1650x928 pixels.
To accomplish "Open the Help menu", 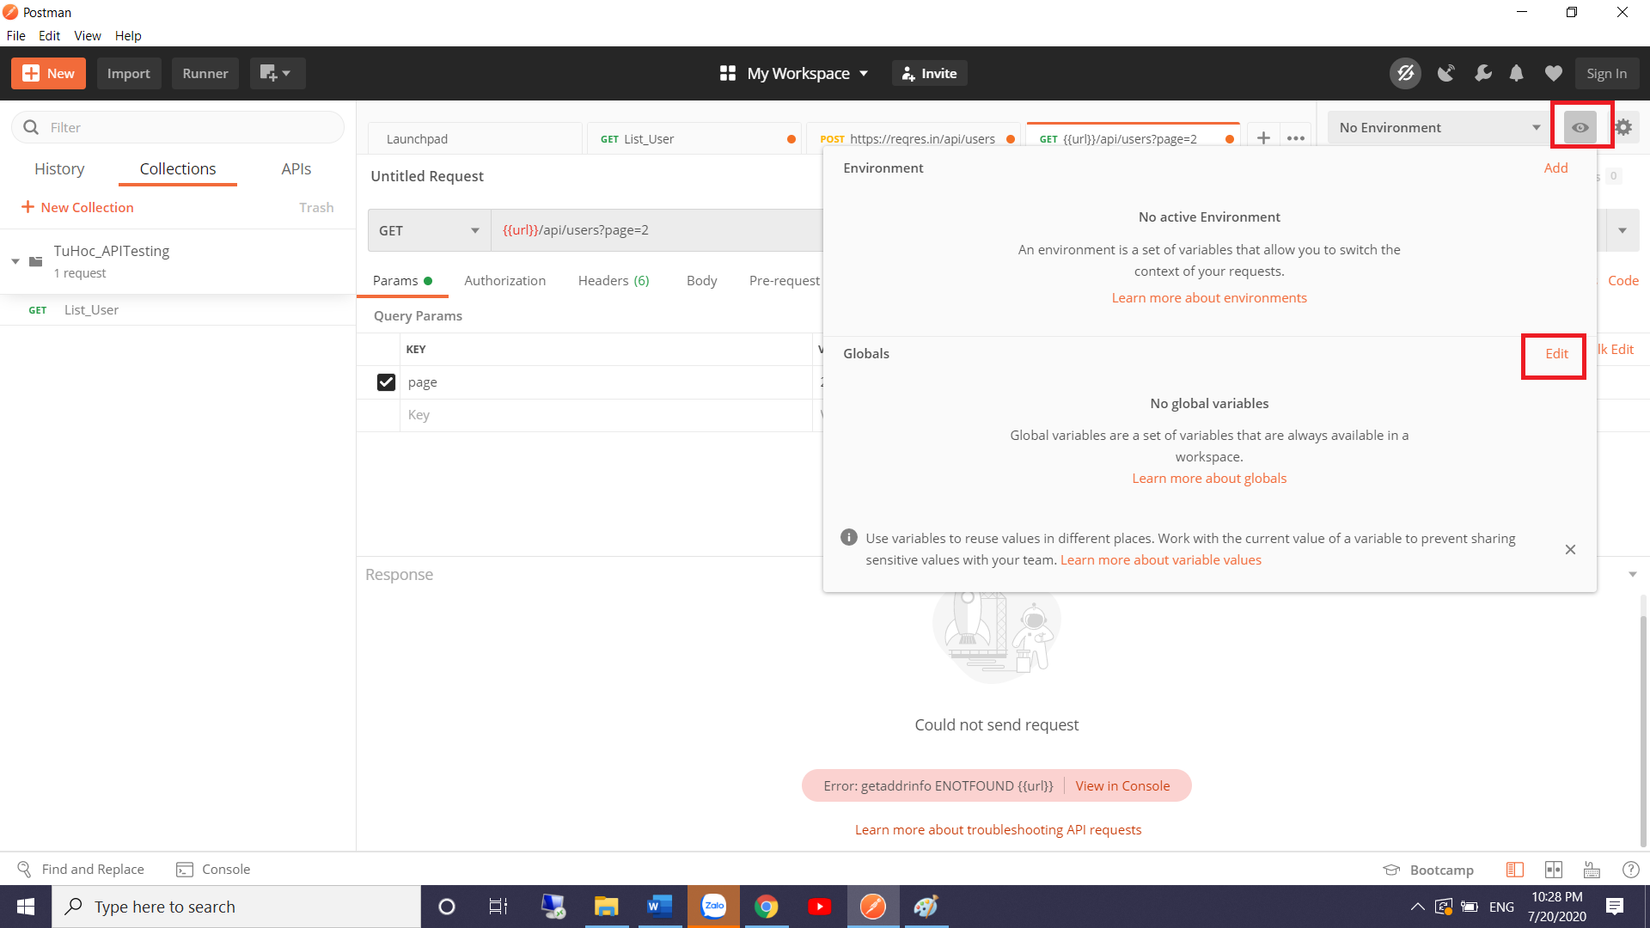I will [x=128, y=35].
